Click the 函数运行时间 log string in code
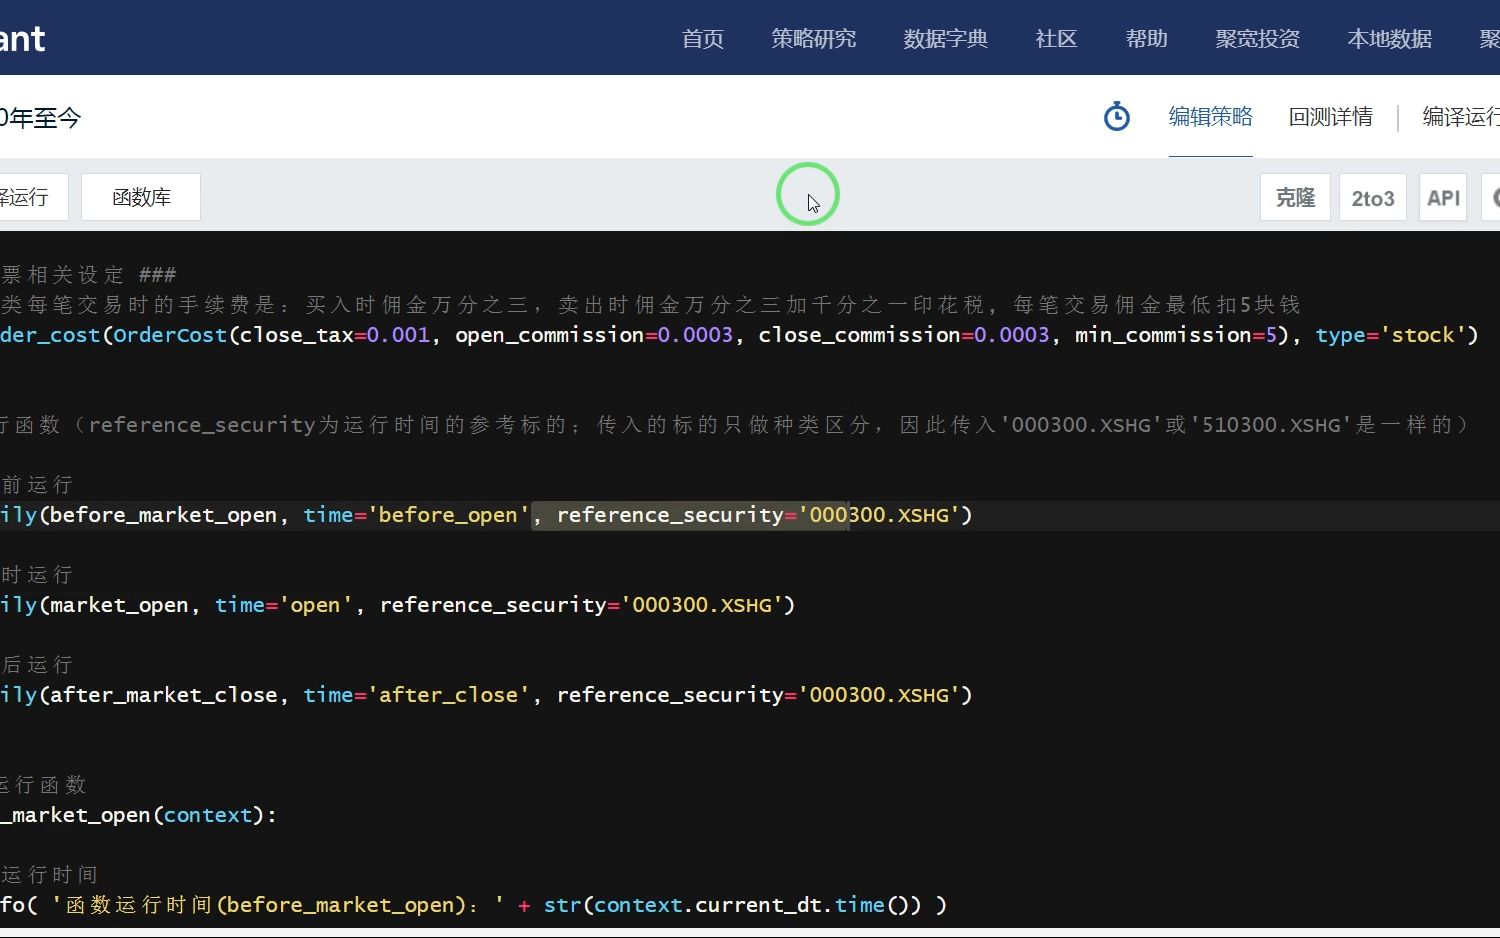This screenshot has width=1500, height=938. tap(277, 905)
